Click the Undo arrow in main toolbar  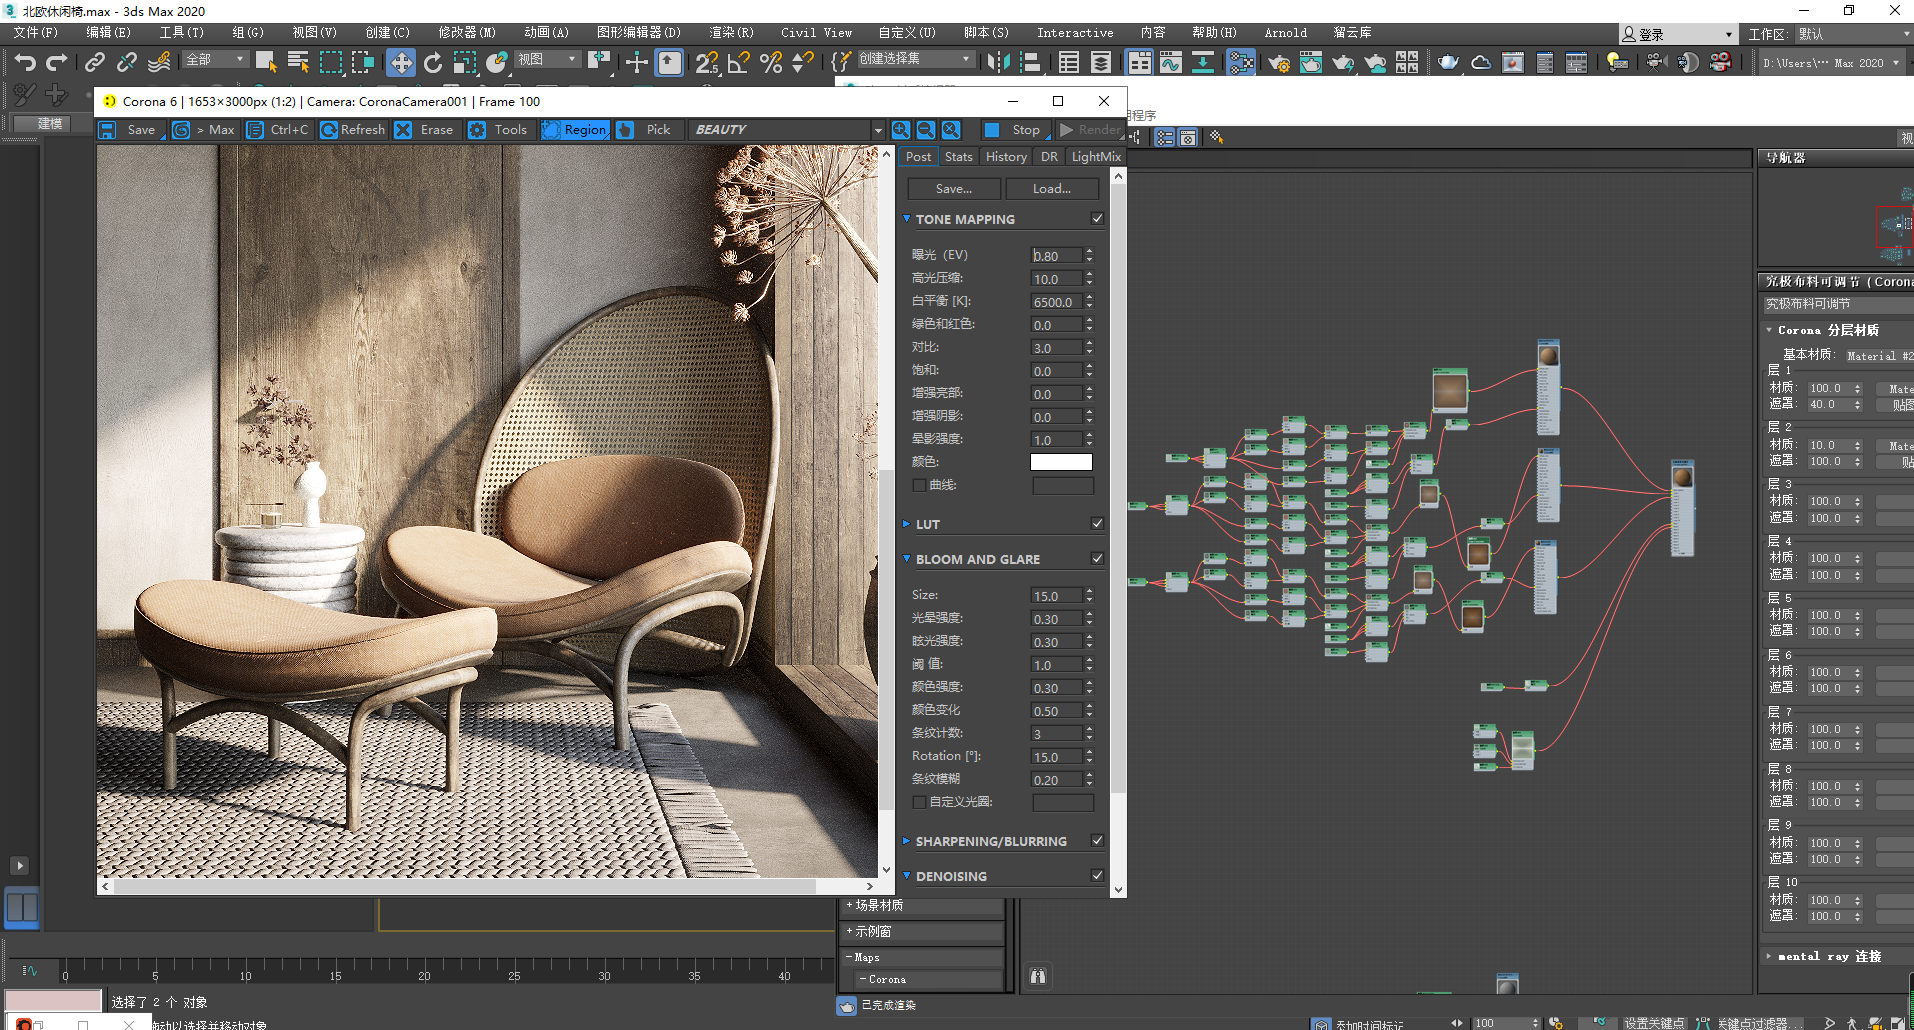[x=25, y=63]
